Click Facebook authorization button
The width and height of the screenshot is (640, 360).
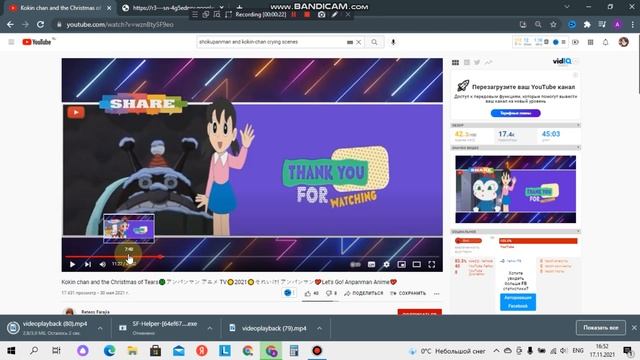click(518, 302)
